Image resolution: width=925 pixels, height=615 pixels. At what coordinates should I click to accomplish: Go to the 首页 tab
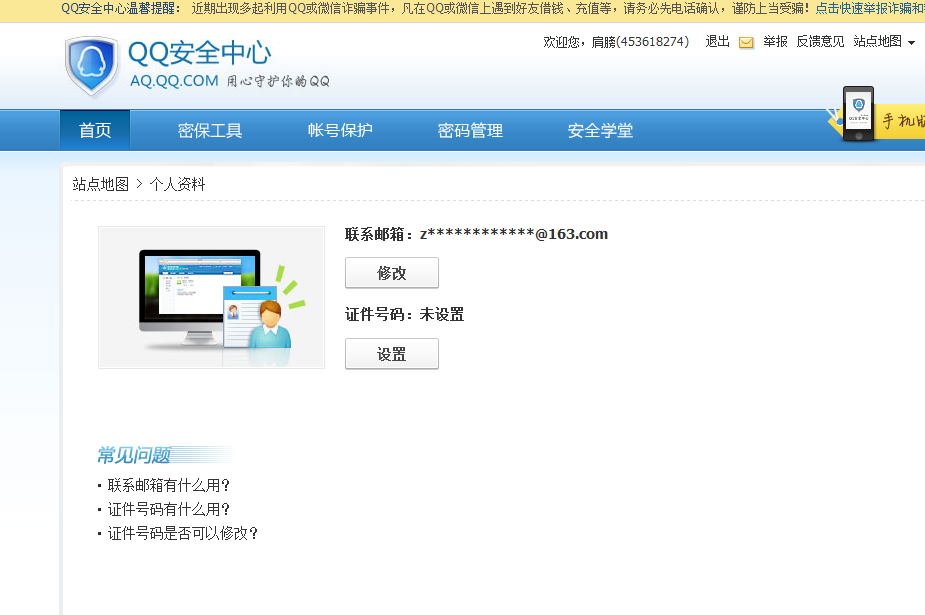coord(95,130)
